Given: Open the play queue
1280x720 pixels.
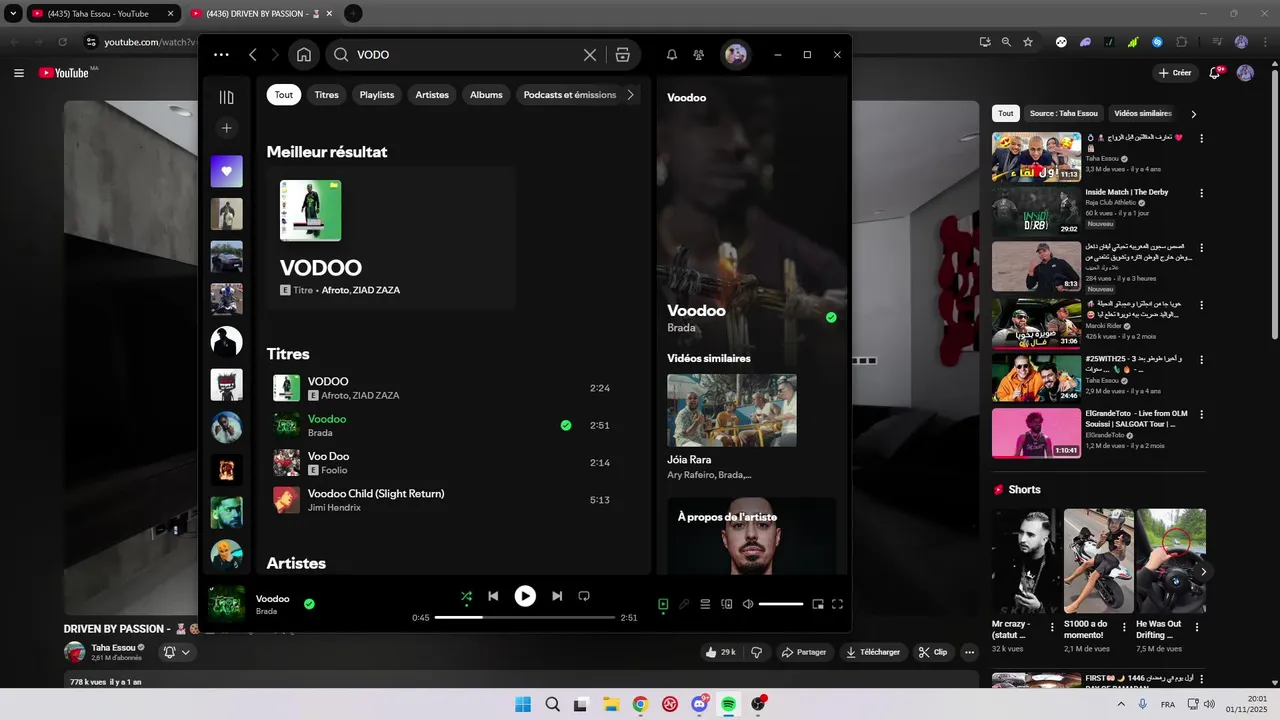Looking at the screenshot, I should coord(705,604).
